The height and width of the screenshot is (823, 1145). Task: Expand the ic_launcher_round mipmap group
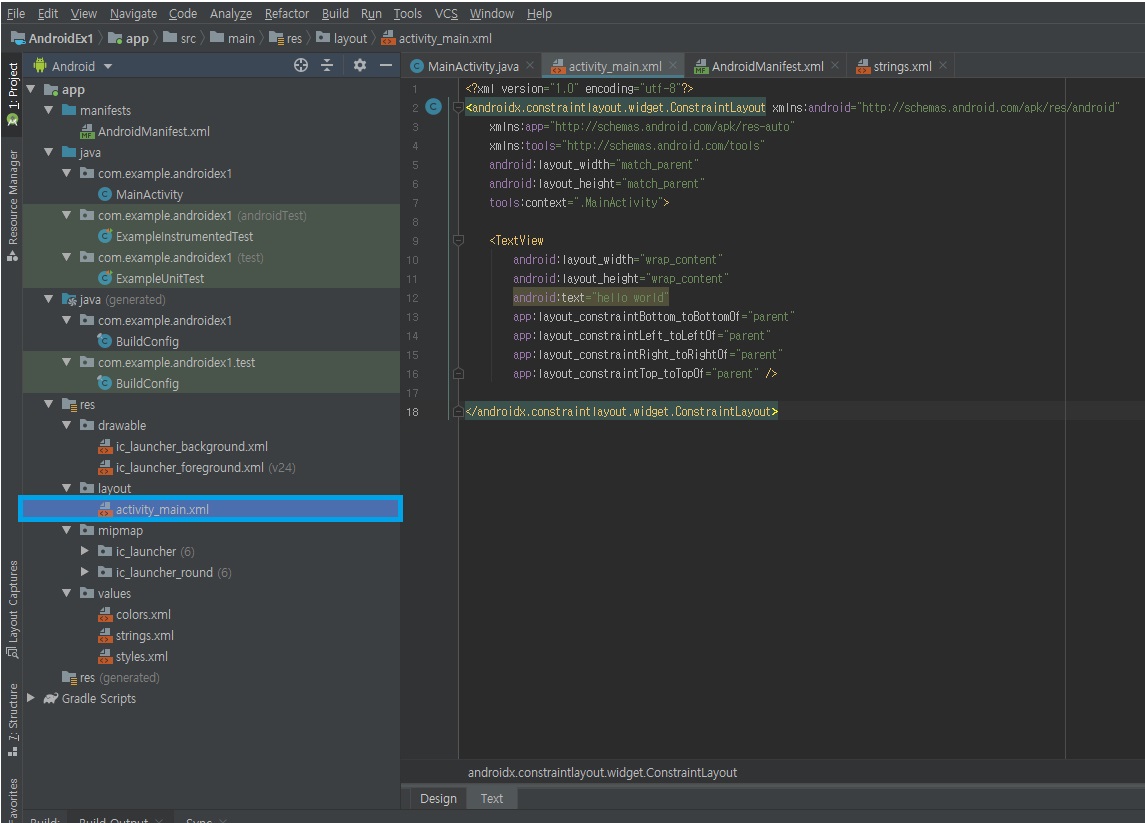(x=85, y=572)
